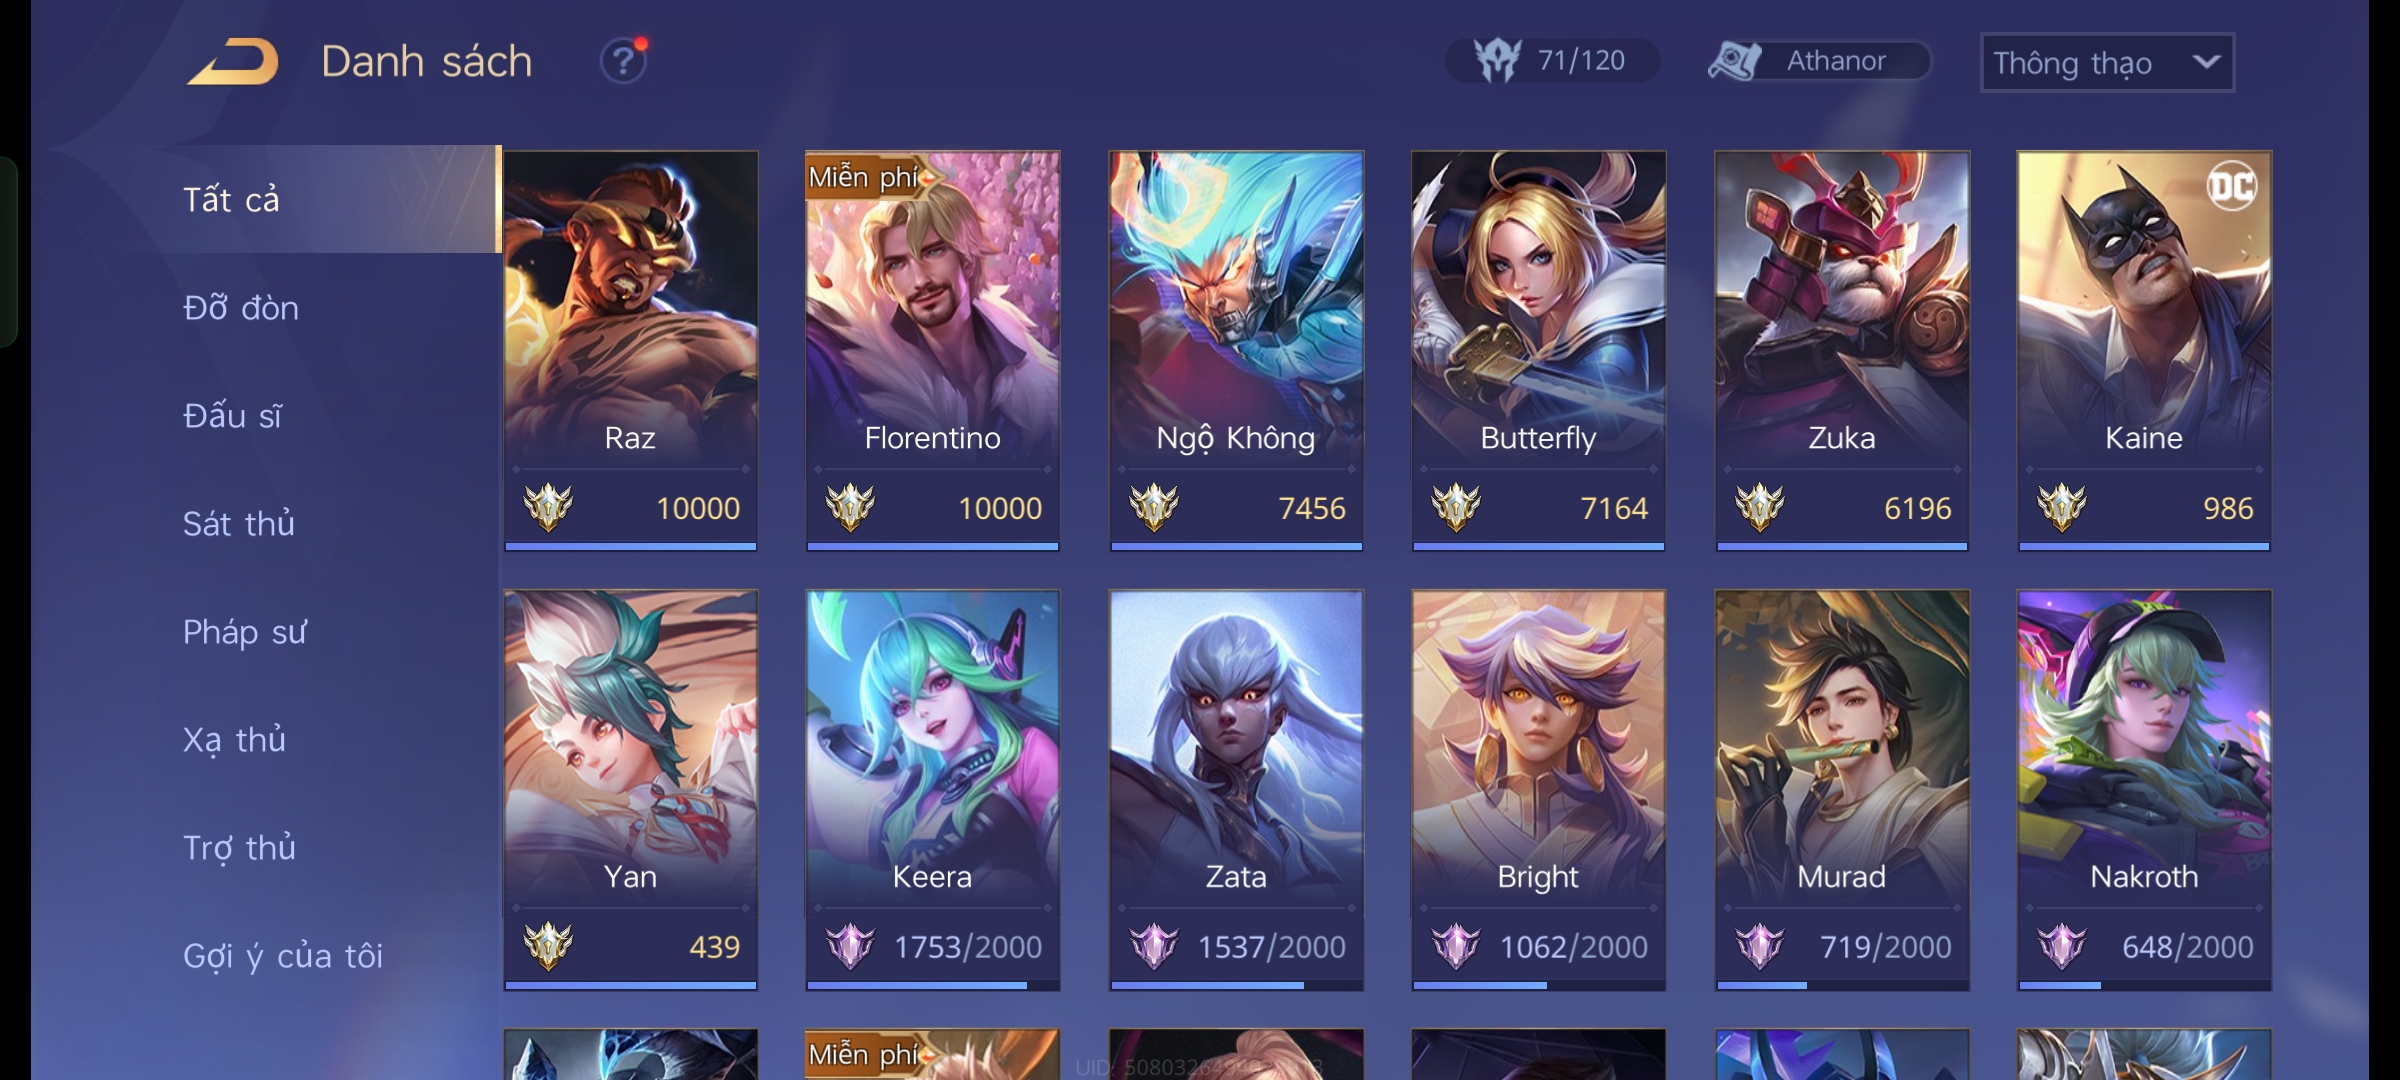
Task: Open Gợi ý của tôi list
Action: pos(283,956)
